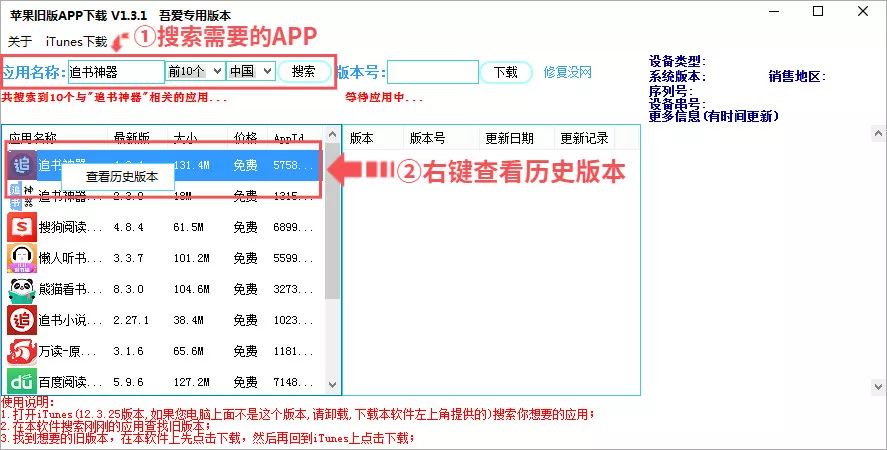Click AppId 1181... cell
887x450 pixels.
coord(293,352)
